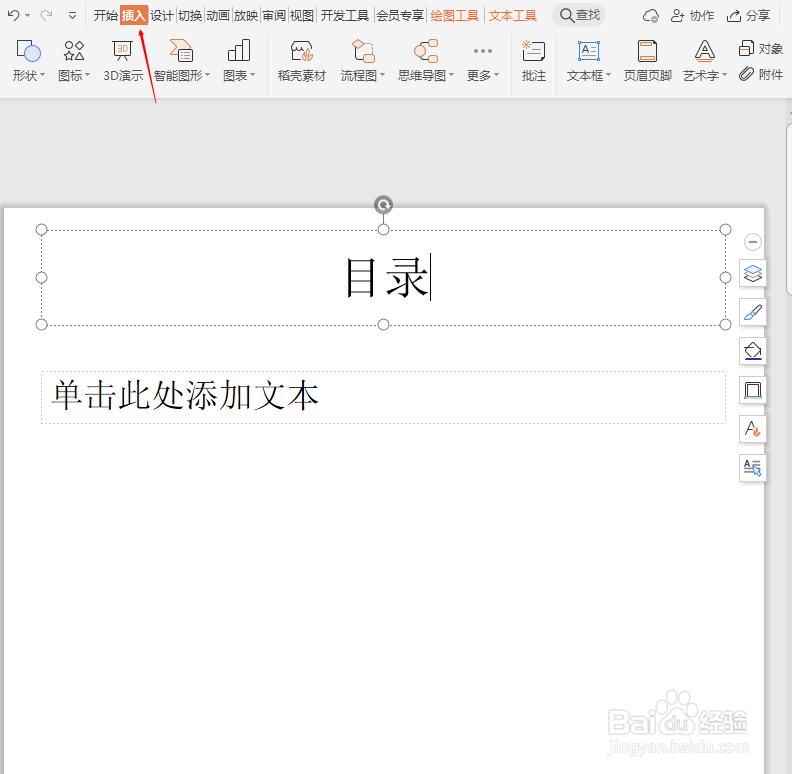Viewport: 792px width, 774px height.
Task: Click the layers stacking order icon
Action: [753, 273]
